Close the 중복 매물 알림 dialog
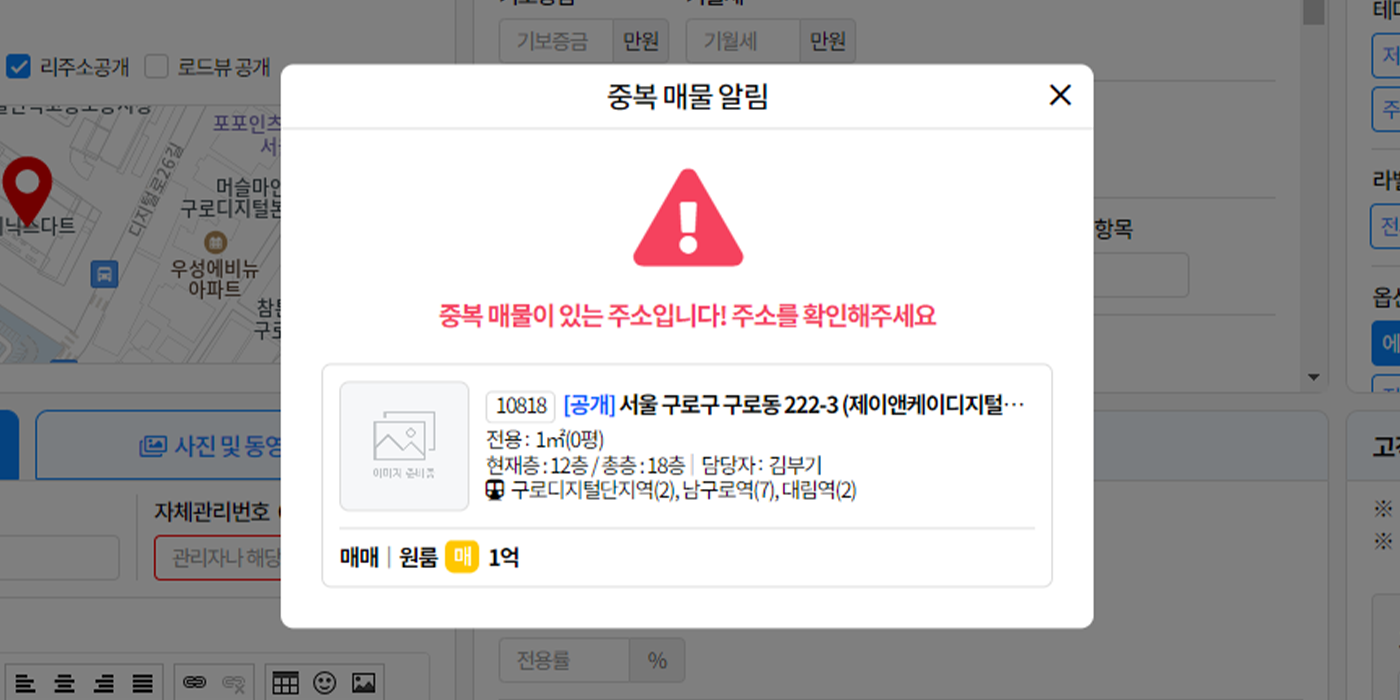The height and width of the screenshot is (700, 1400). pos(1060,95)
